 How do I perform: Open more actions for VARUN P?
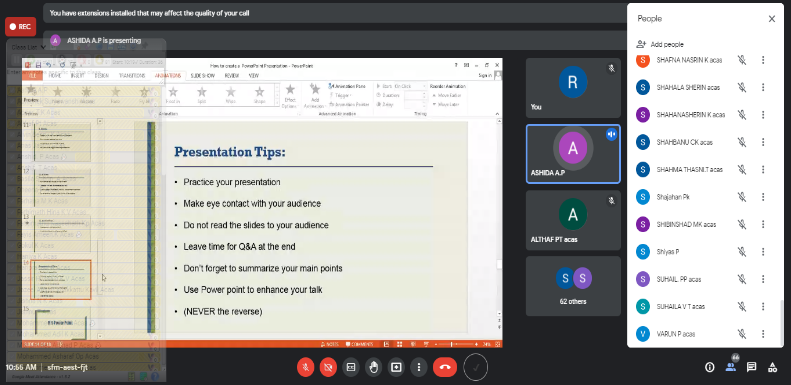tap(763, 334)
